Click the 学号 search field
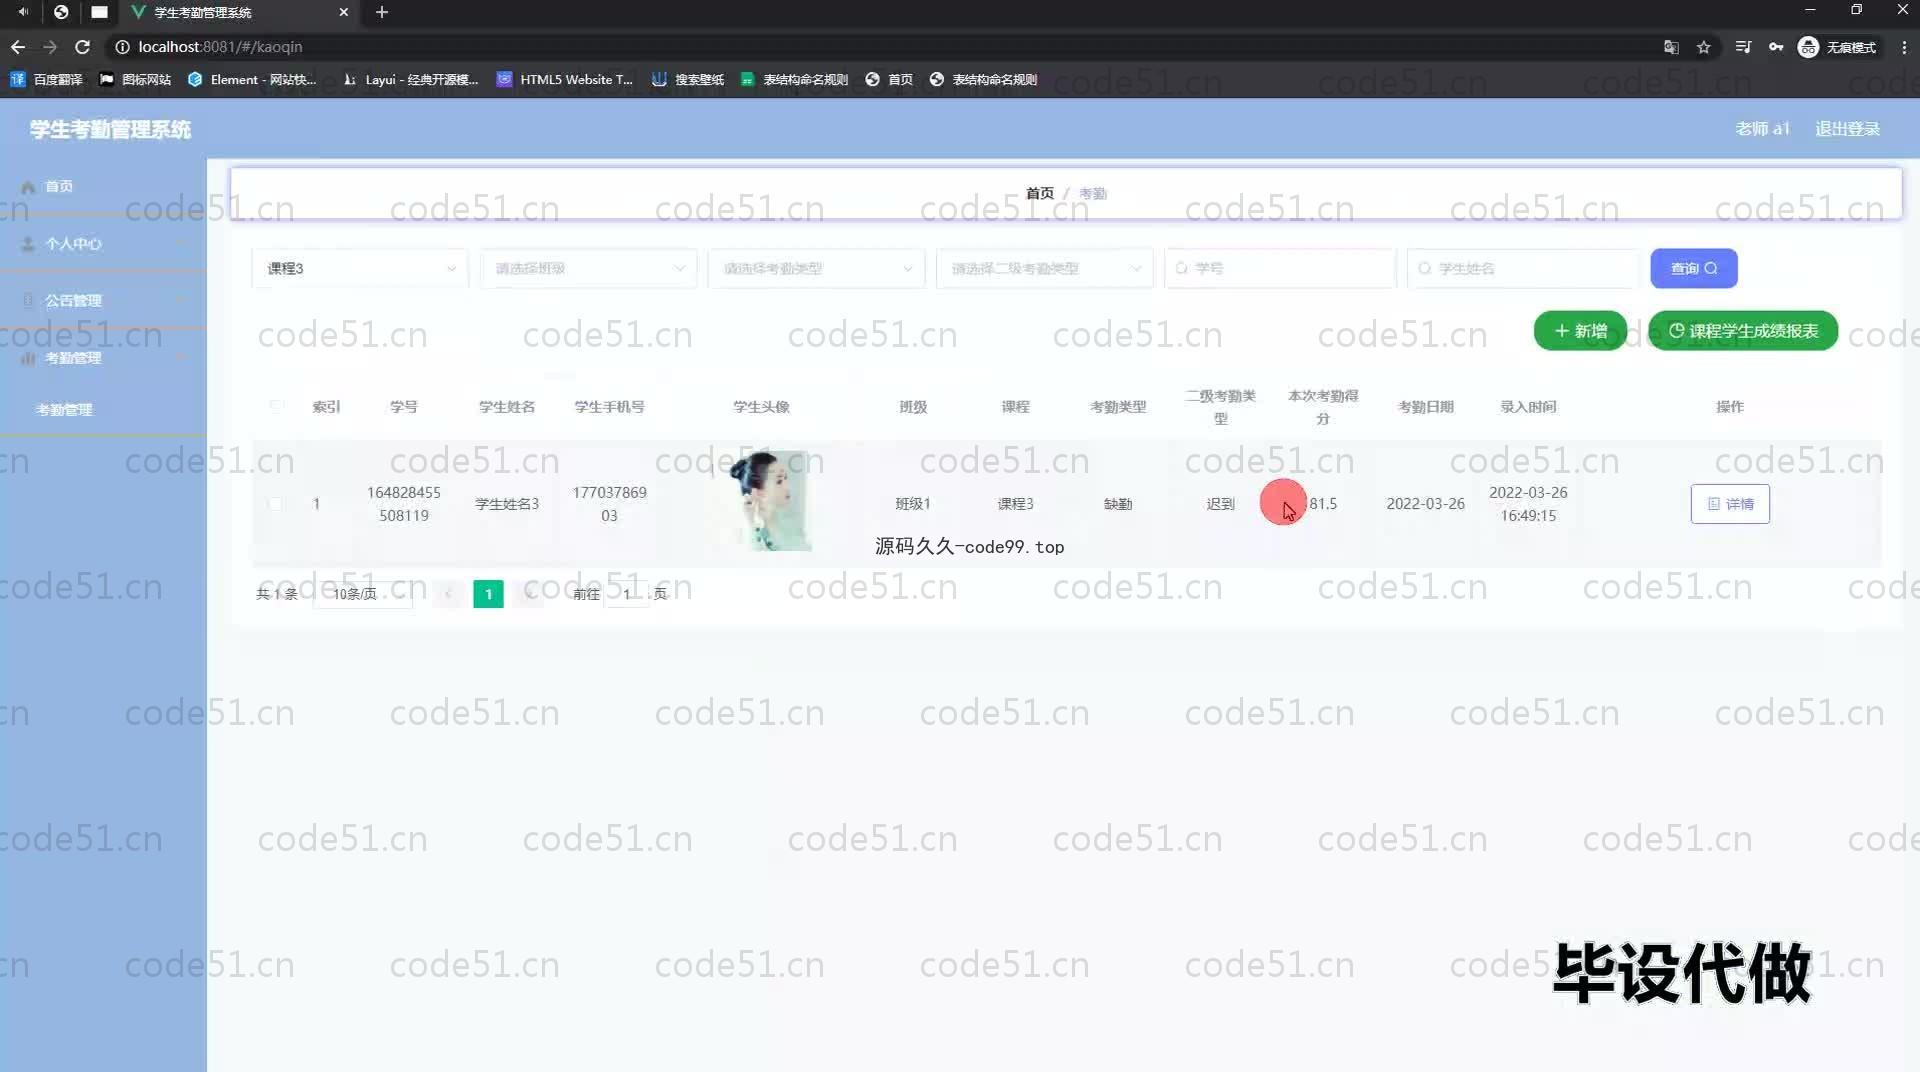 pos(1280,268)
